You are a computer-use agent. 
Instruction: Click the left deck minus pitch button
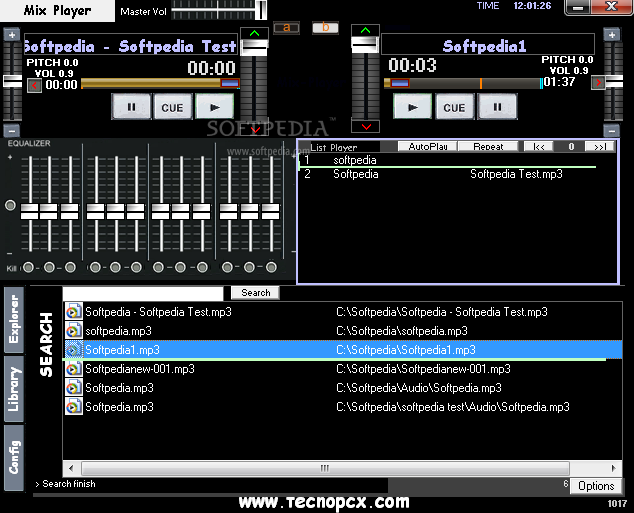(x=12, y=131)
